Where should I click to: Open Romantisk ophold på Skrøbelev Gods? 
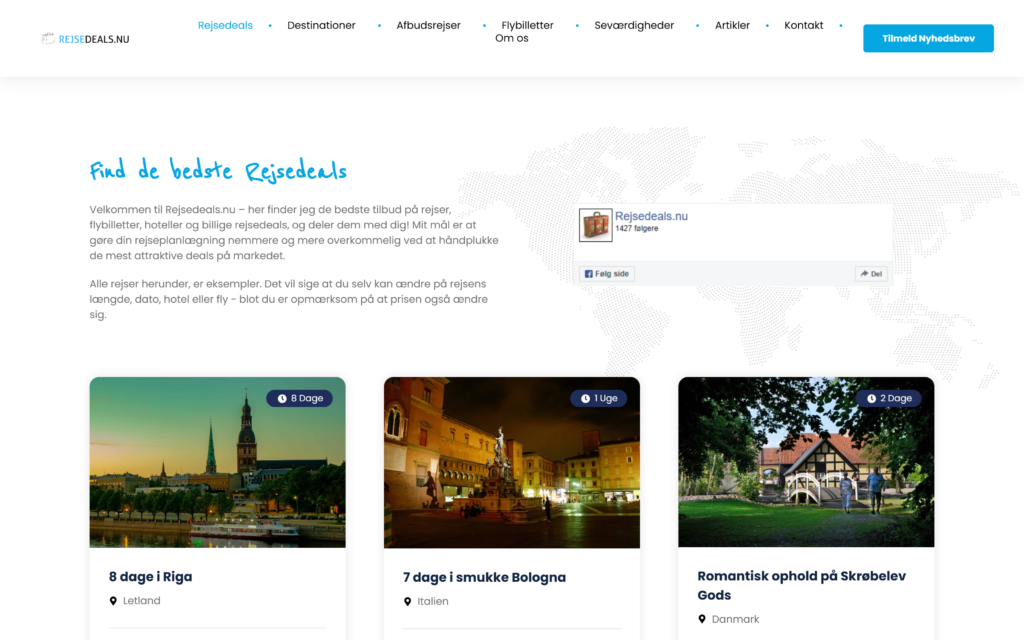[801, 585]
